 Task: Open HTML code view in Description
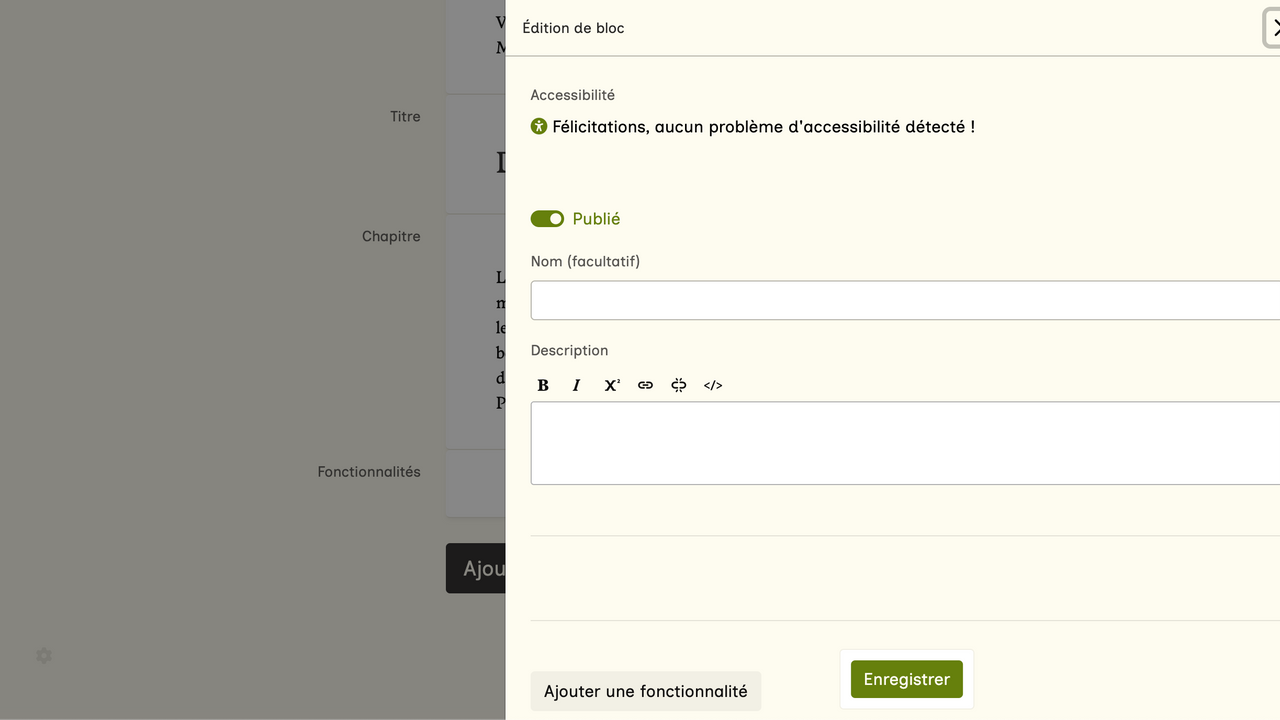click(713, 385)
